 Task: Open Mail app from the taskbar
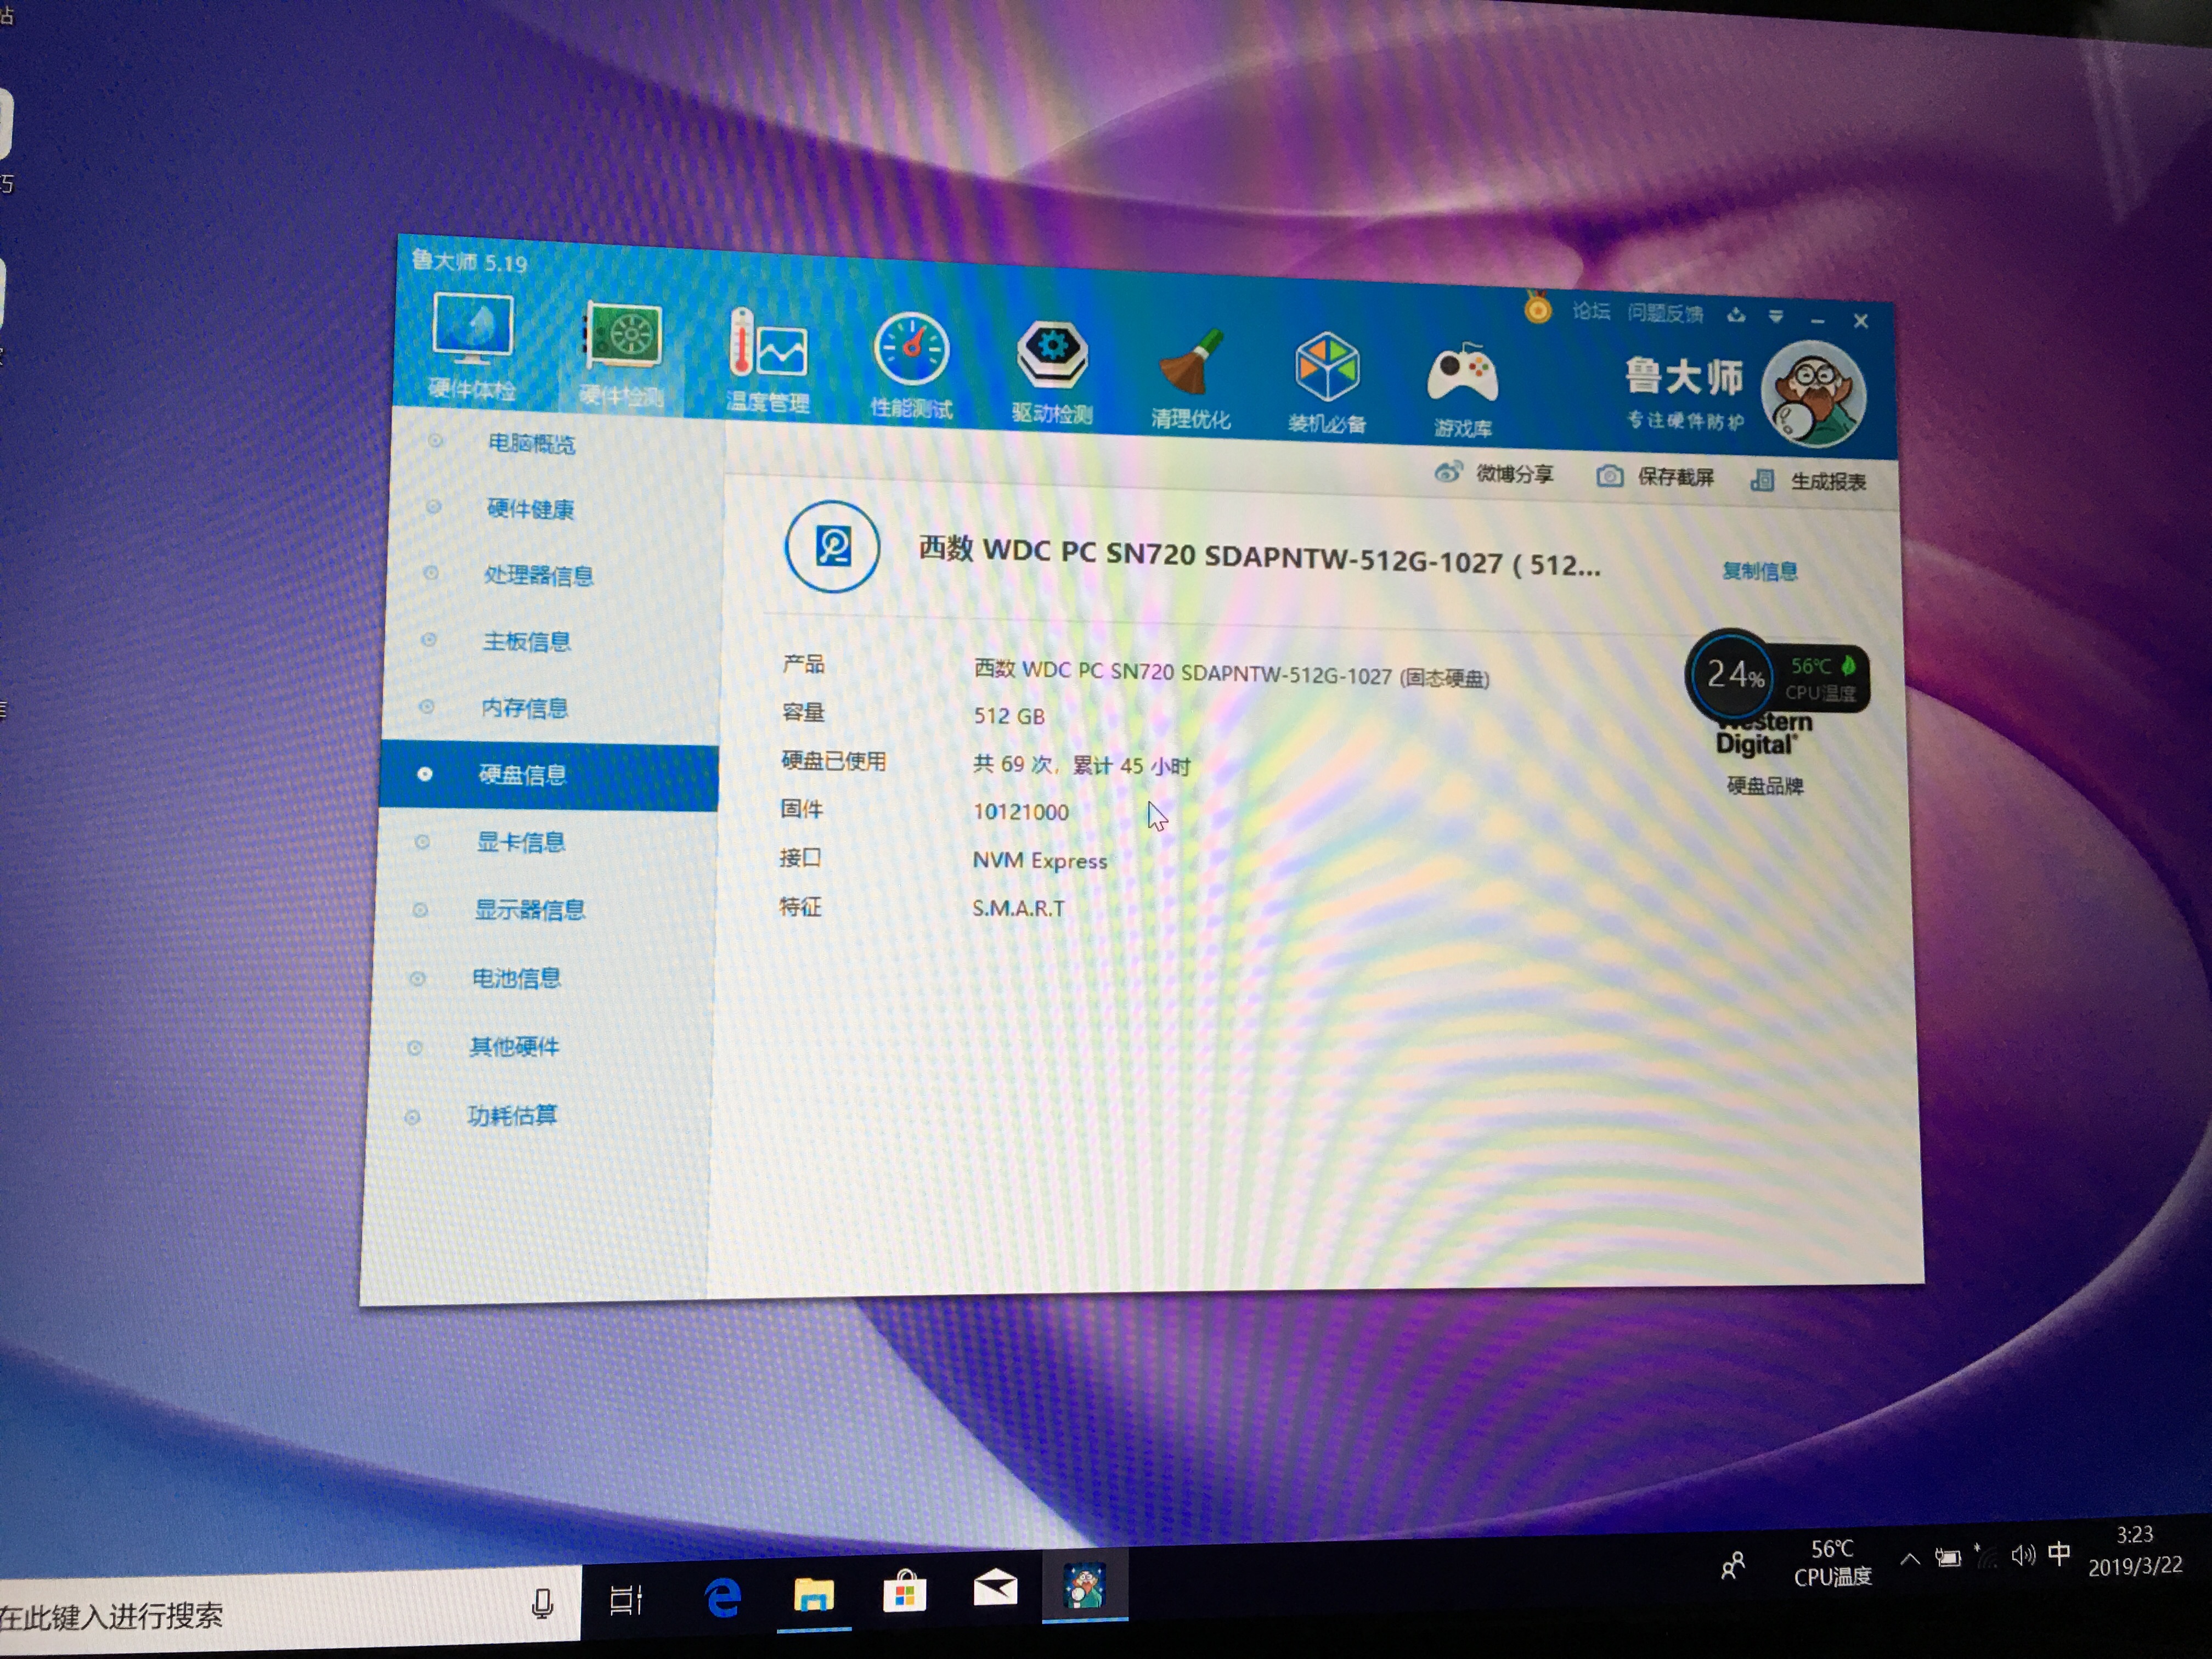(x=995, y=1587)
